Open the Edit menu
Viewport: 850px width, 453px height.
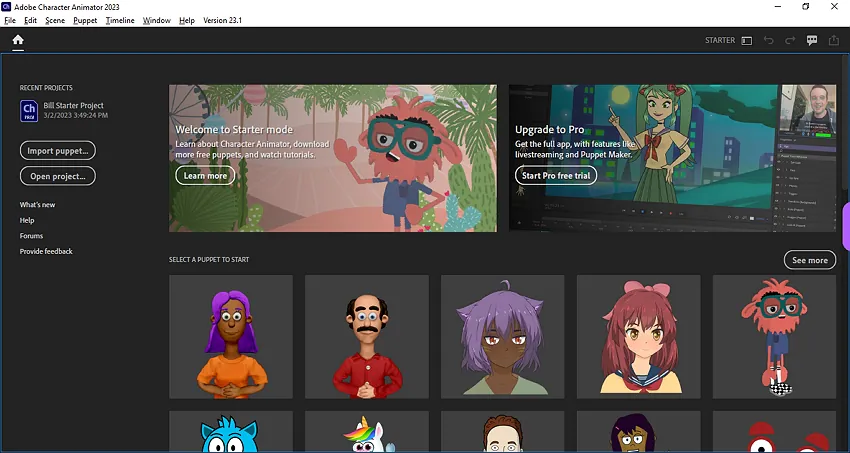tap(30, 21)
